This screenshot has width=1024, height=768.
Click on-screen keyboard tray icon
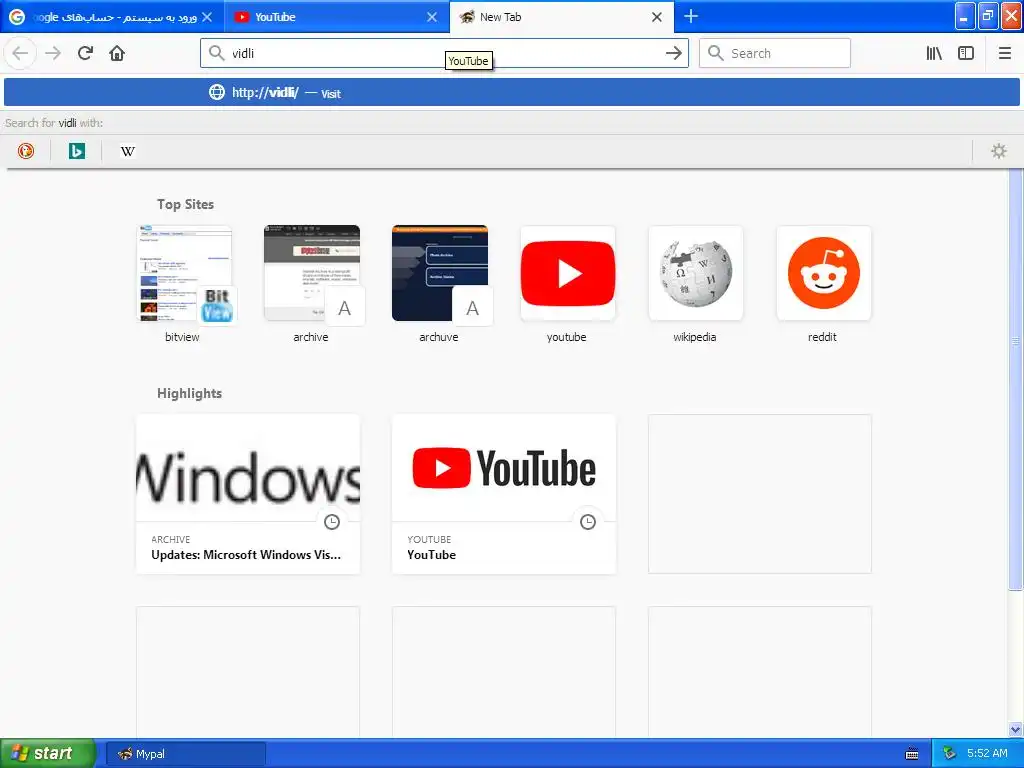click(912, 754)
